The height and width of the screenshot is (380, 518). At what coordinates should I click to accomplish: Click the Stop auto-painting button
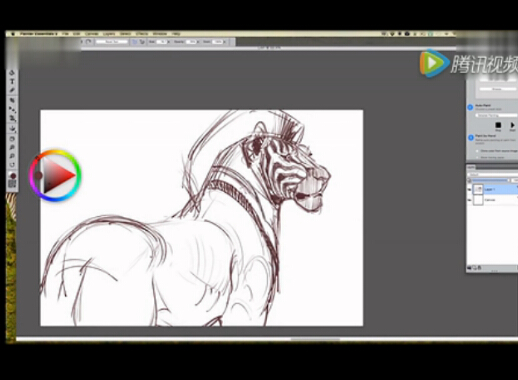point(498,125)
